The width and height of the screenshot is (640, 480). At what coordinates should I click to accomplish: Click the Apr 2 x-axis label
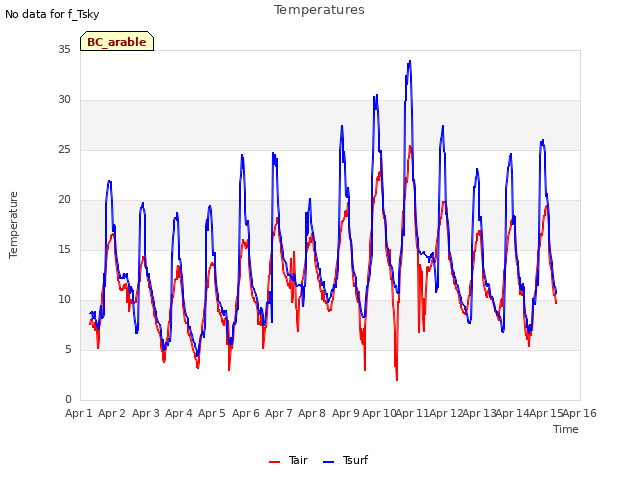pyautogui.click(x=112, y=413)
